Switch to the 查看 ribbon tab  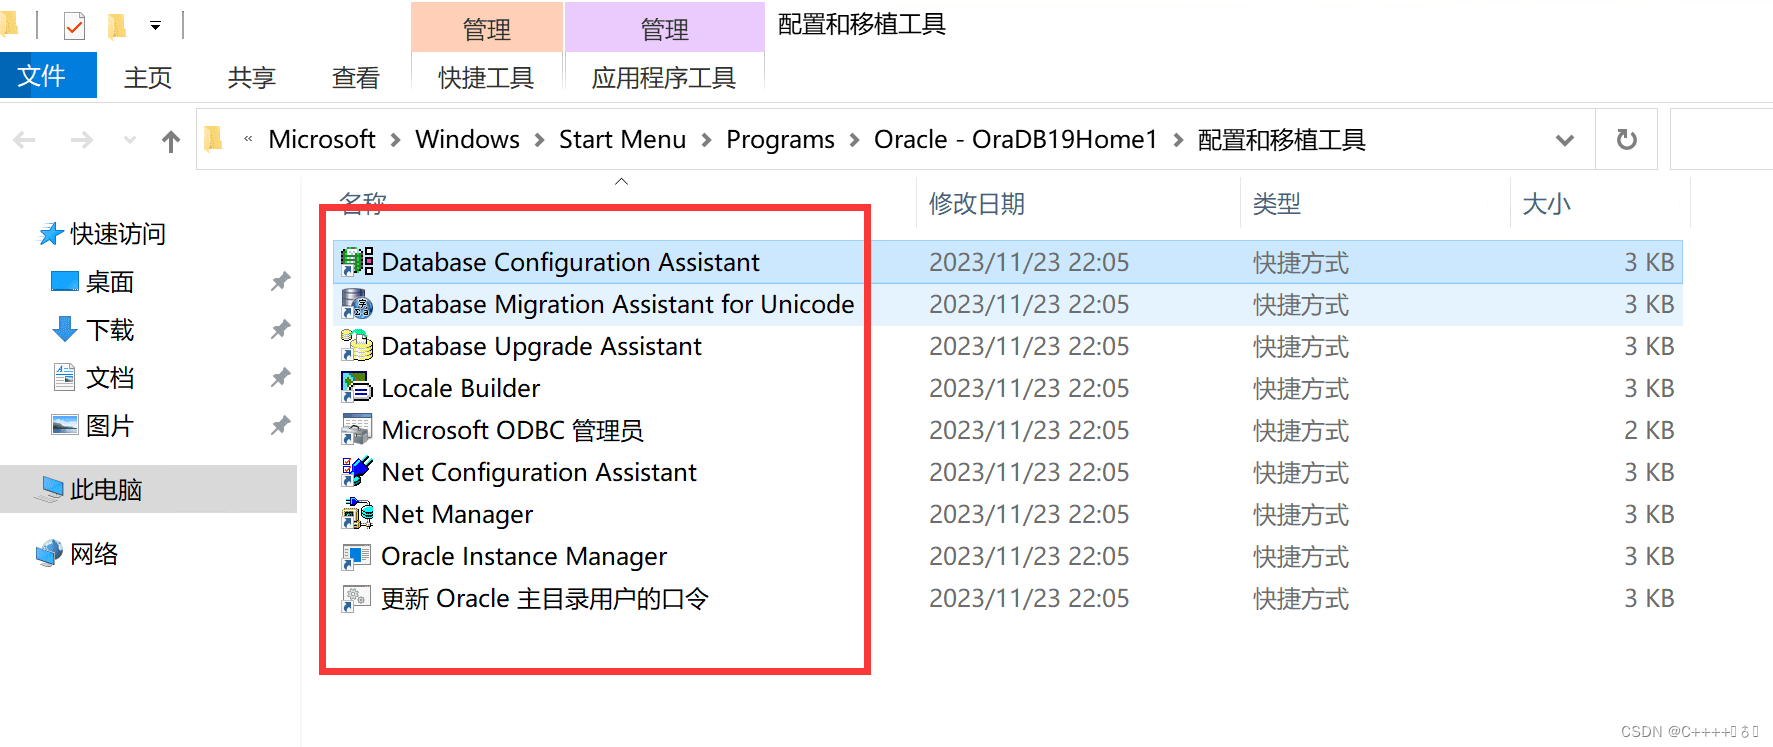[356, 77]
